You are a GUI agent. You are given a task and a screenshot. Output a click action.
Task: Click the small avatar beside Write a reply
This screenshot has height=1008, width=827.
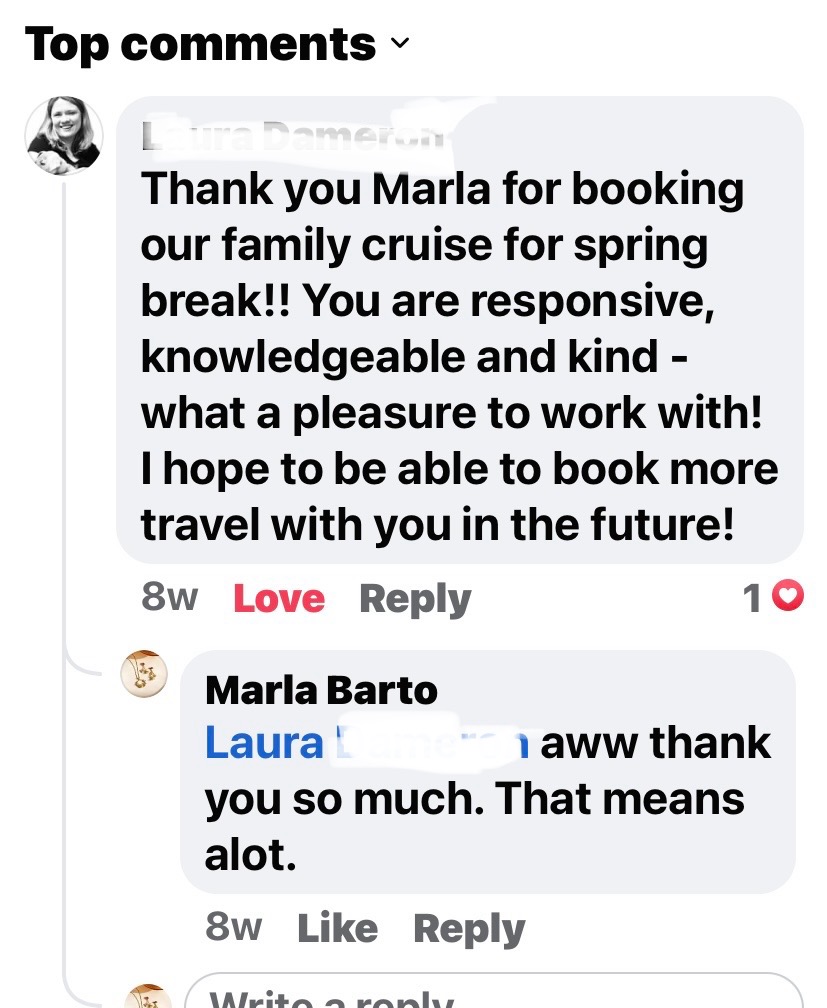click(x=144, y=996)
